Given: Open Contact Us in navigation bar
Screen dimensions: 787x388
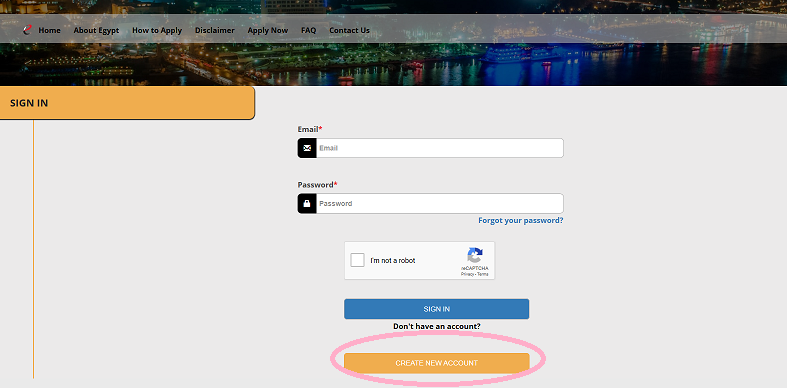Looking at the screenshot, I should click(349, 30).
